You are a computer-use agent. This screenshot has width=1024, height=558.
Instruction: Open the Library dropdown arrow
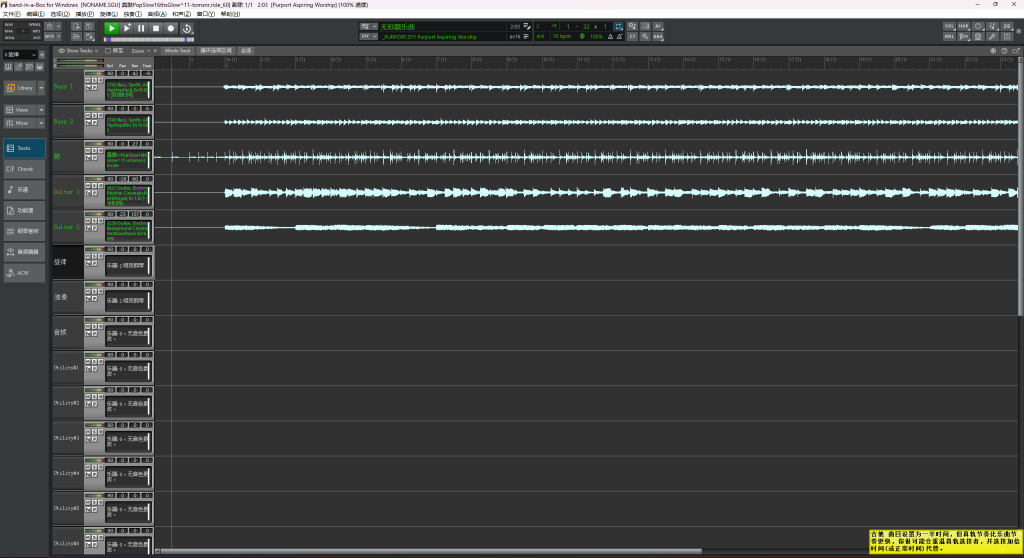click(42, 88)
